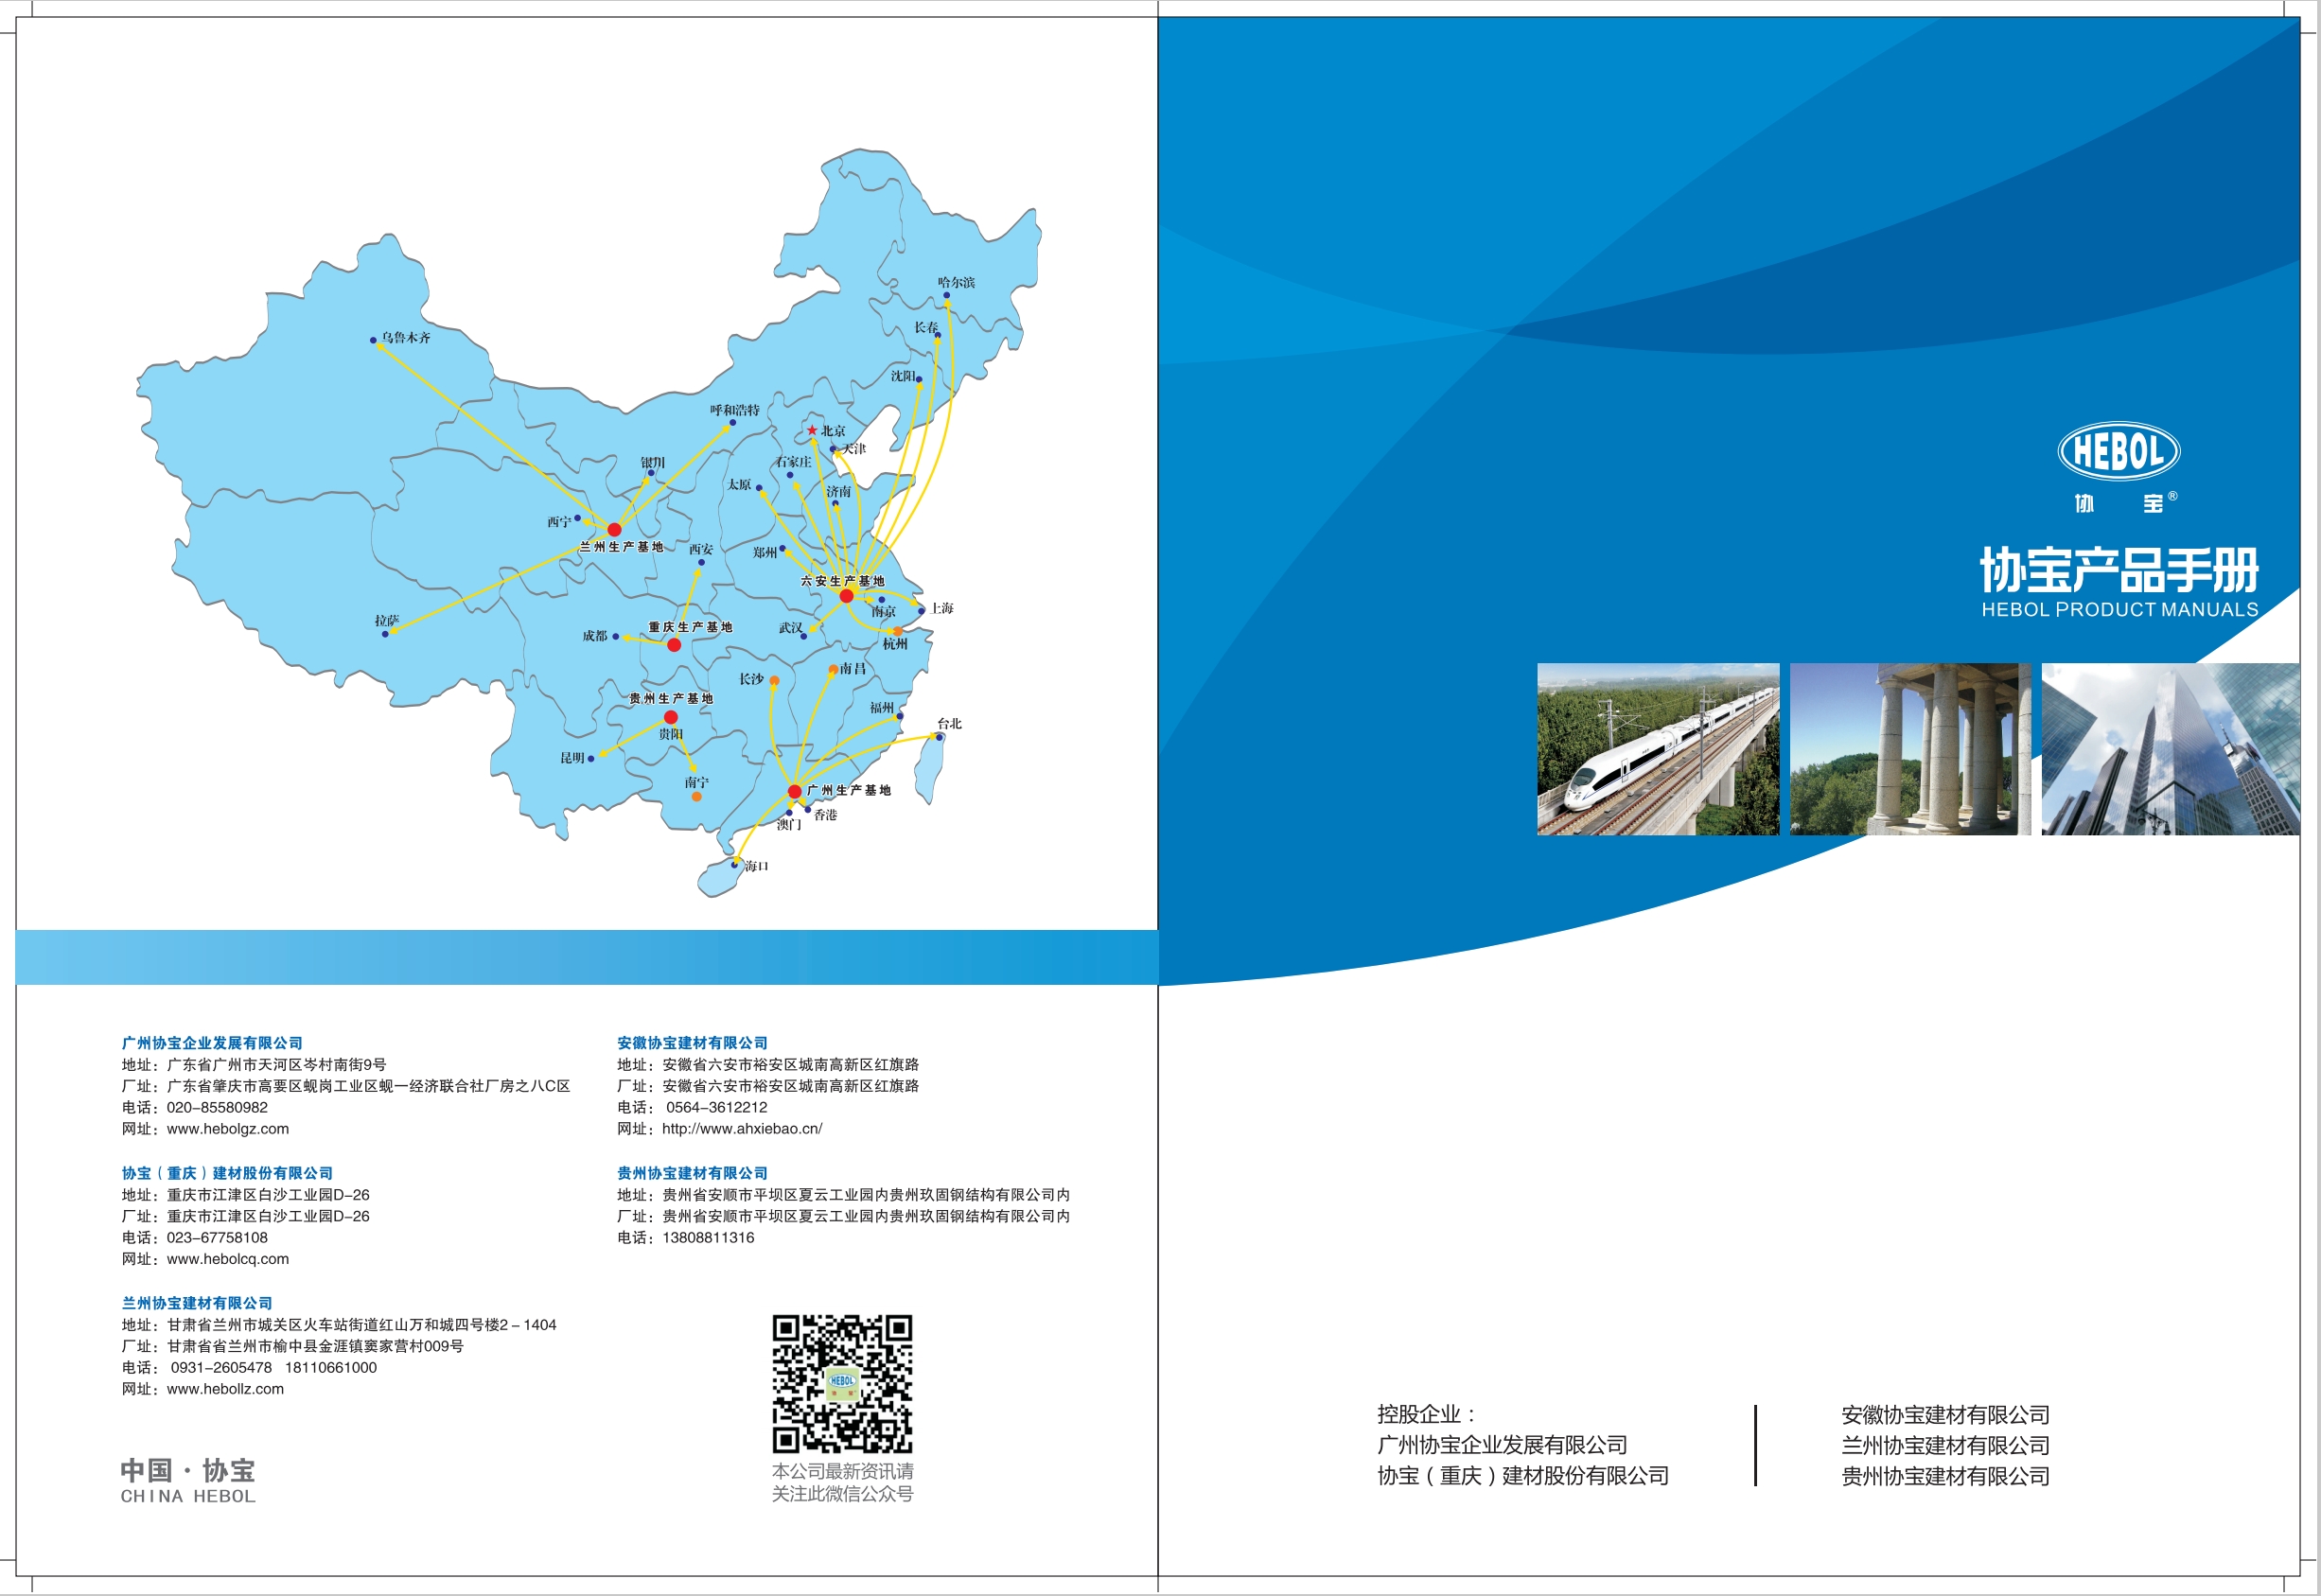This screenshot has width=2321, height=1596.
Task: Click the phone number 13808811316
Action: [708, 1238]
